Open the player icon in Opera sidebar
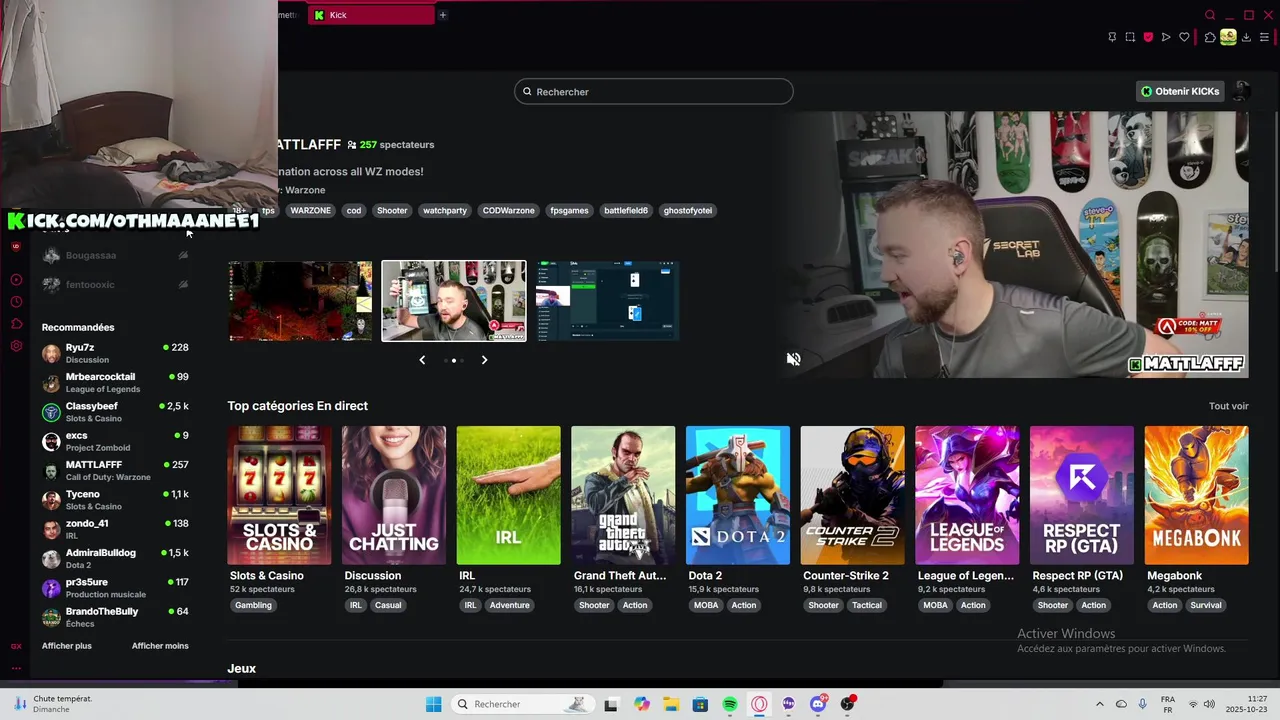The height and width of the screenshot is (720, 1280). point(16,280)
